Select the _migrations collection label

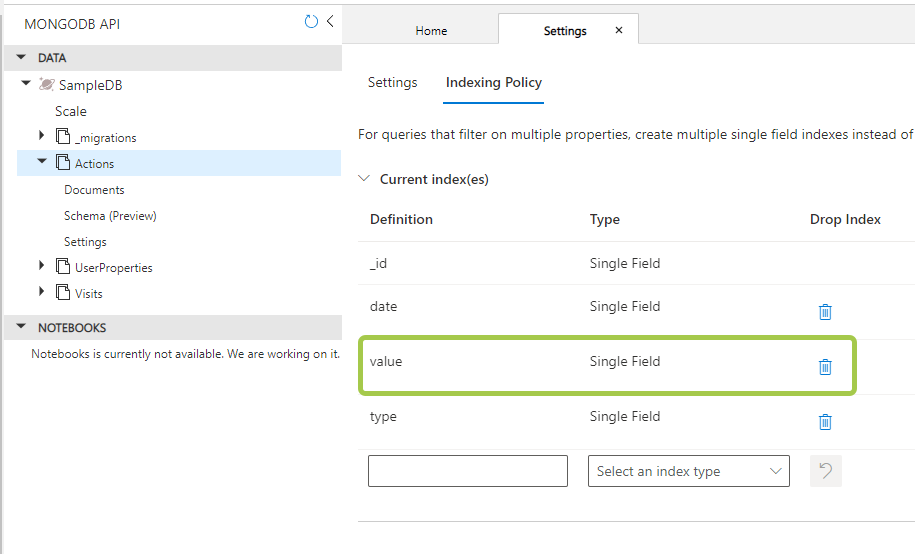coord(106,138)
